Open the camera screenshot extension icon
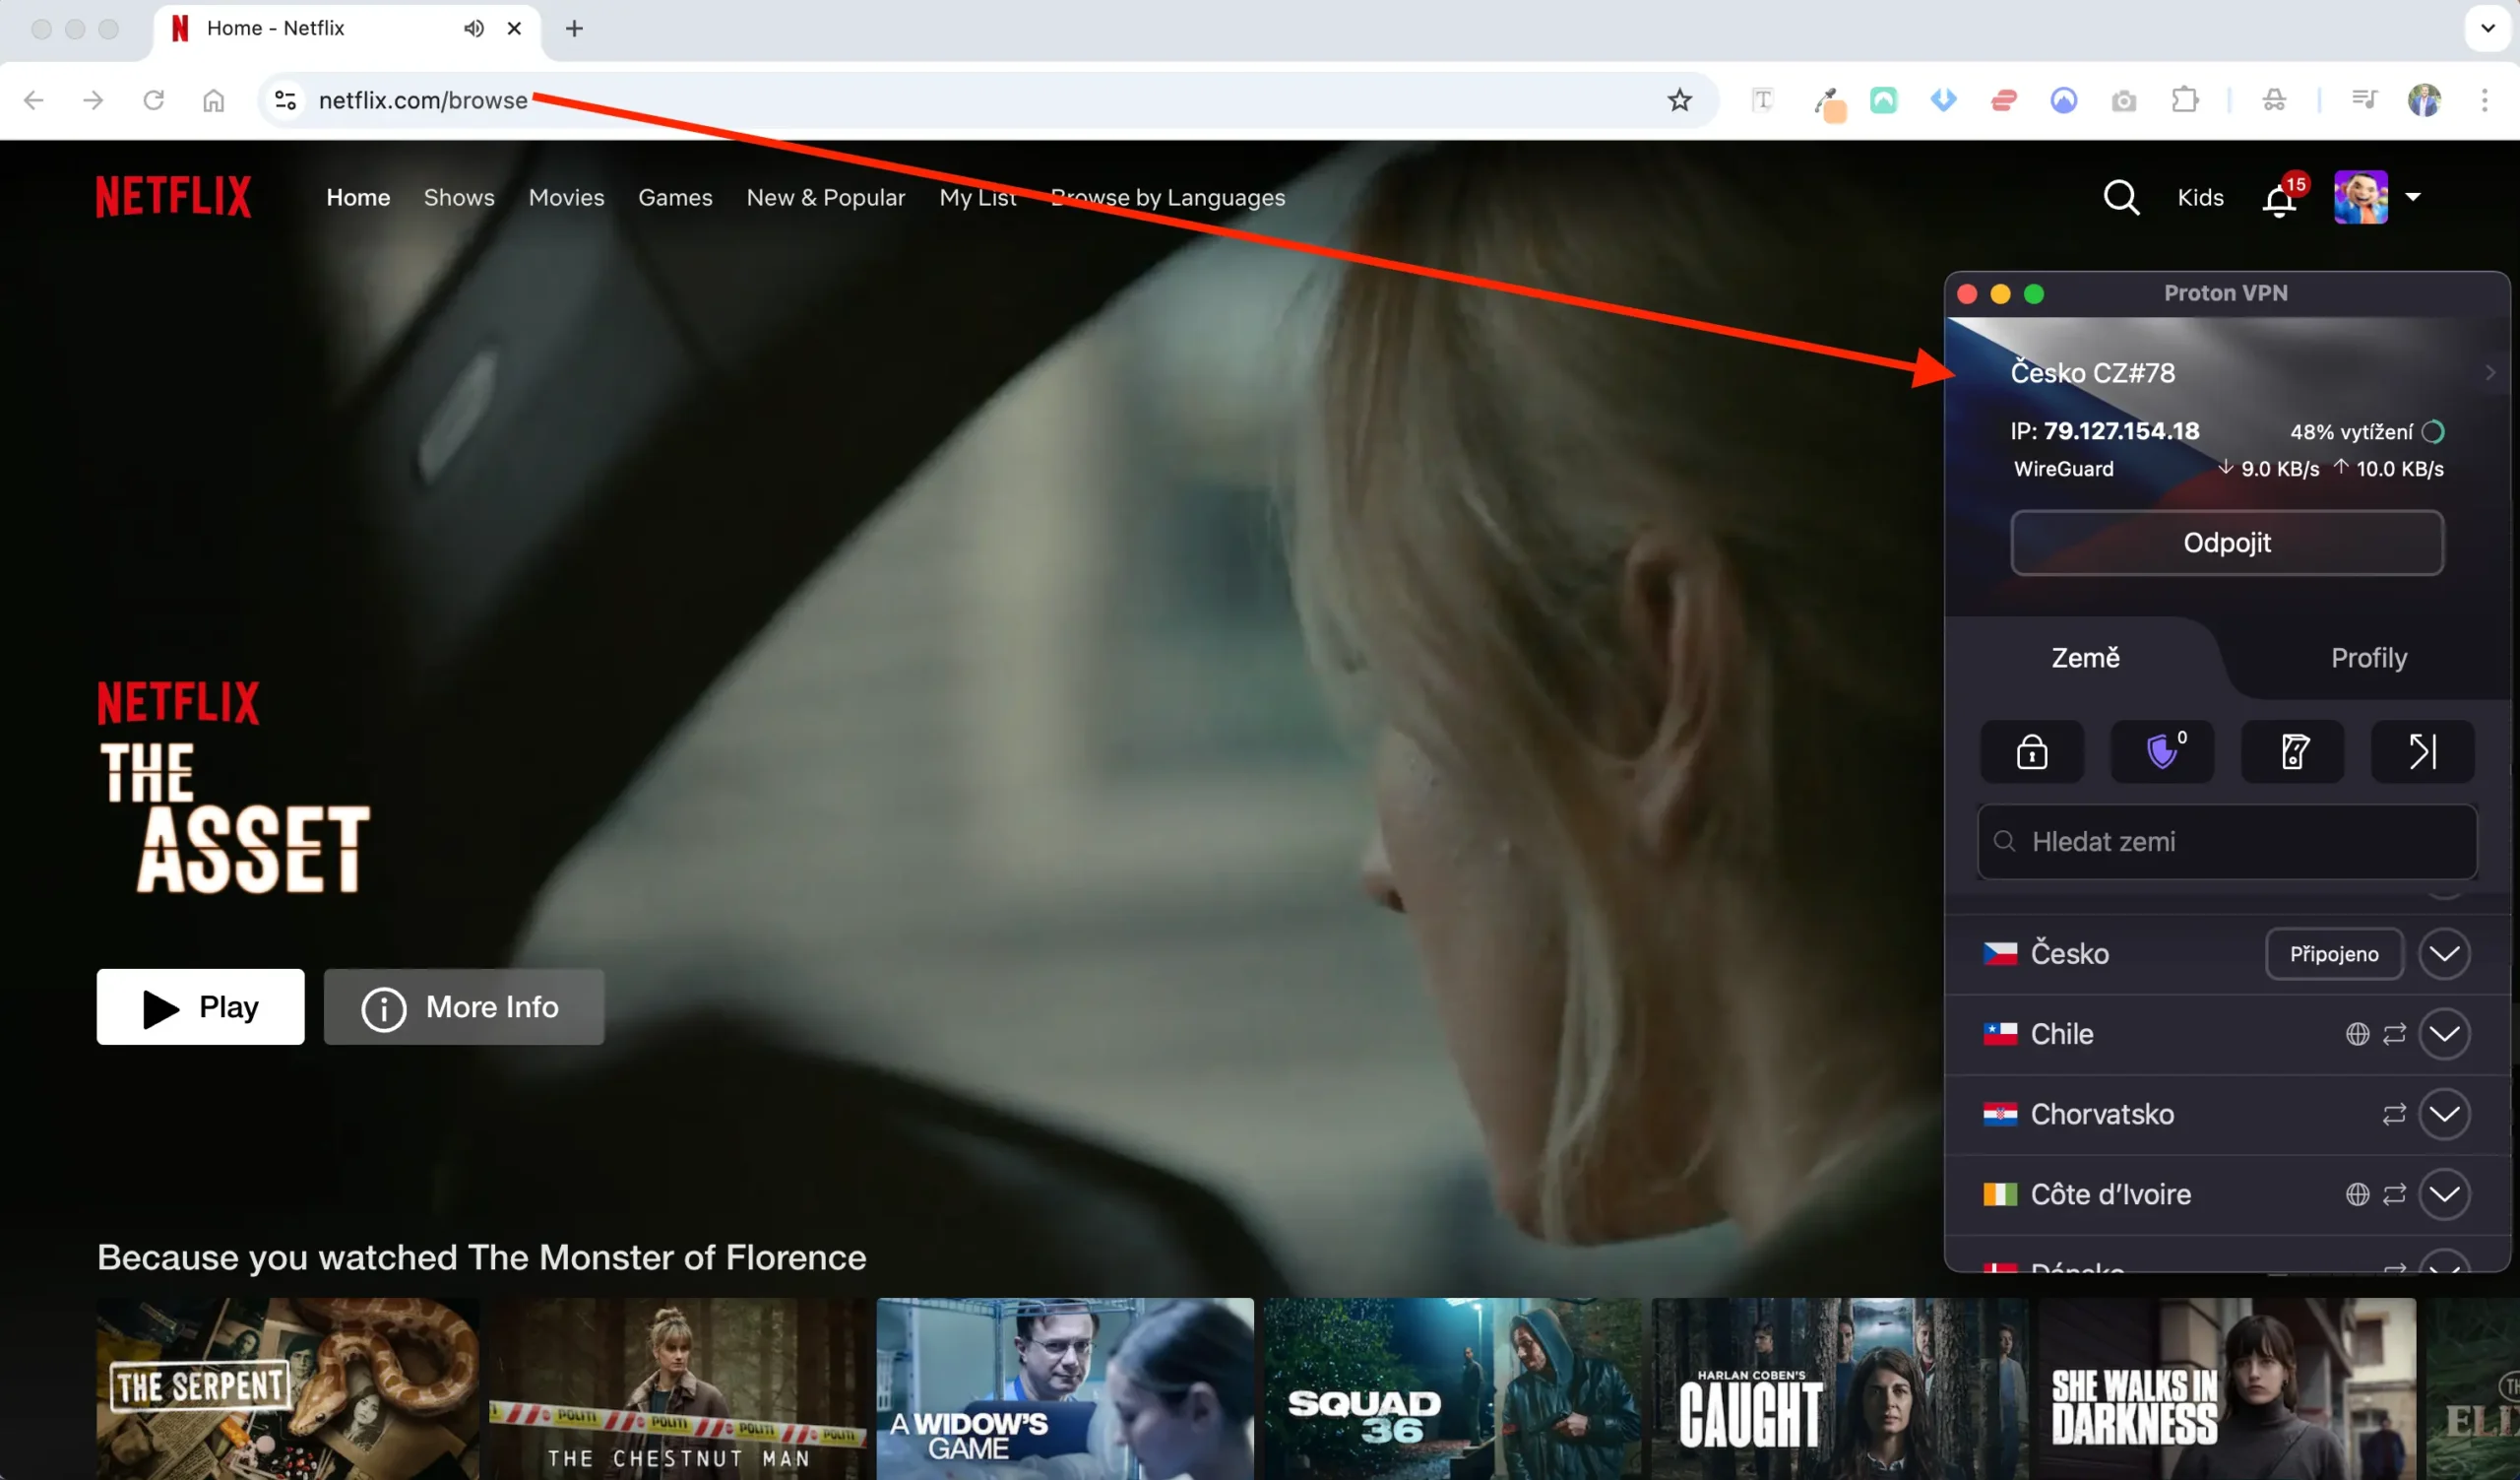The width and height of the screenshot is (2520, 1480). [x=2124, y=100]
